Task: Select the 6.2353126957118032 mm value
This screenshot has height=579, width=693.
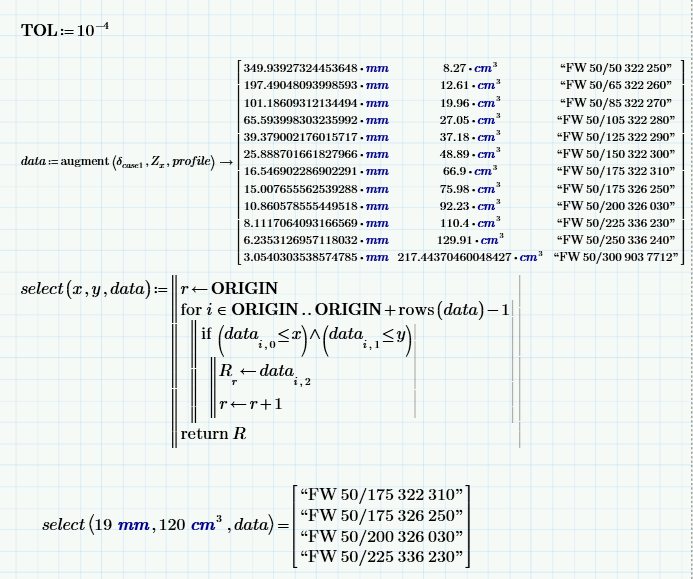Action: [x=316, y=240]
